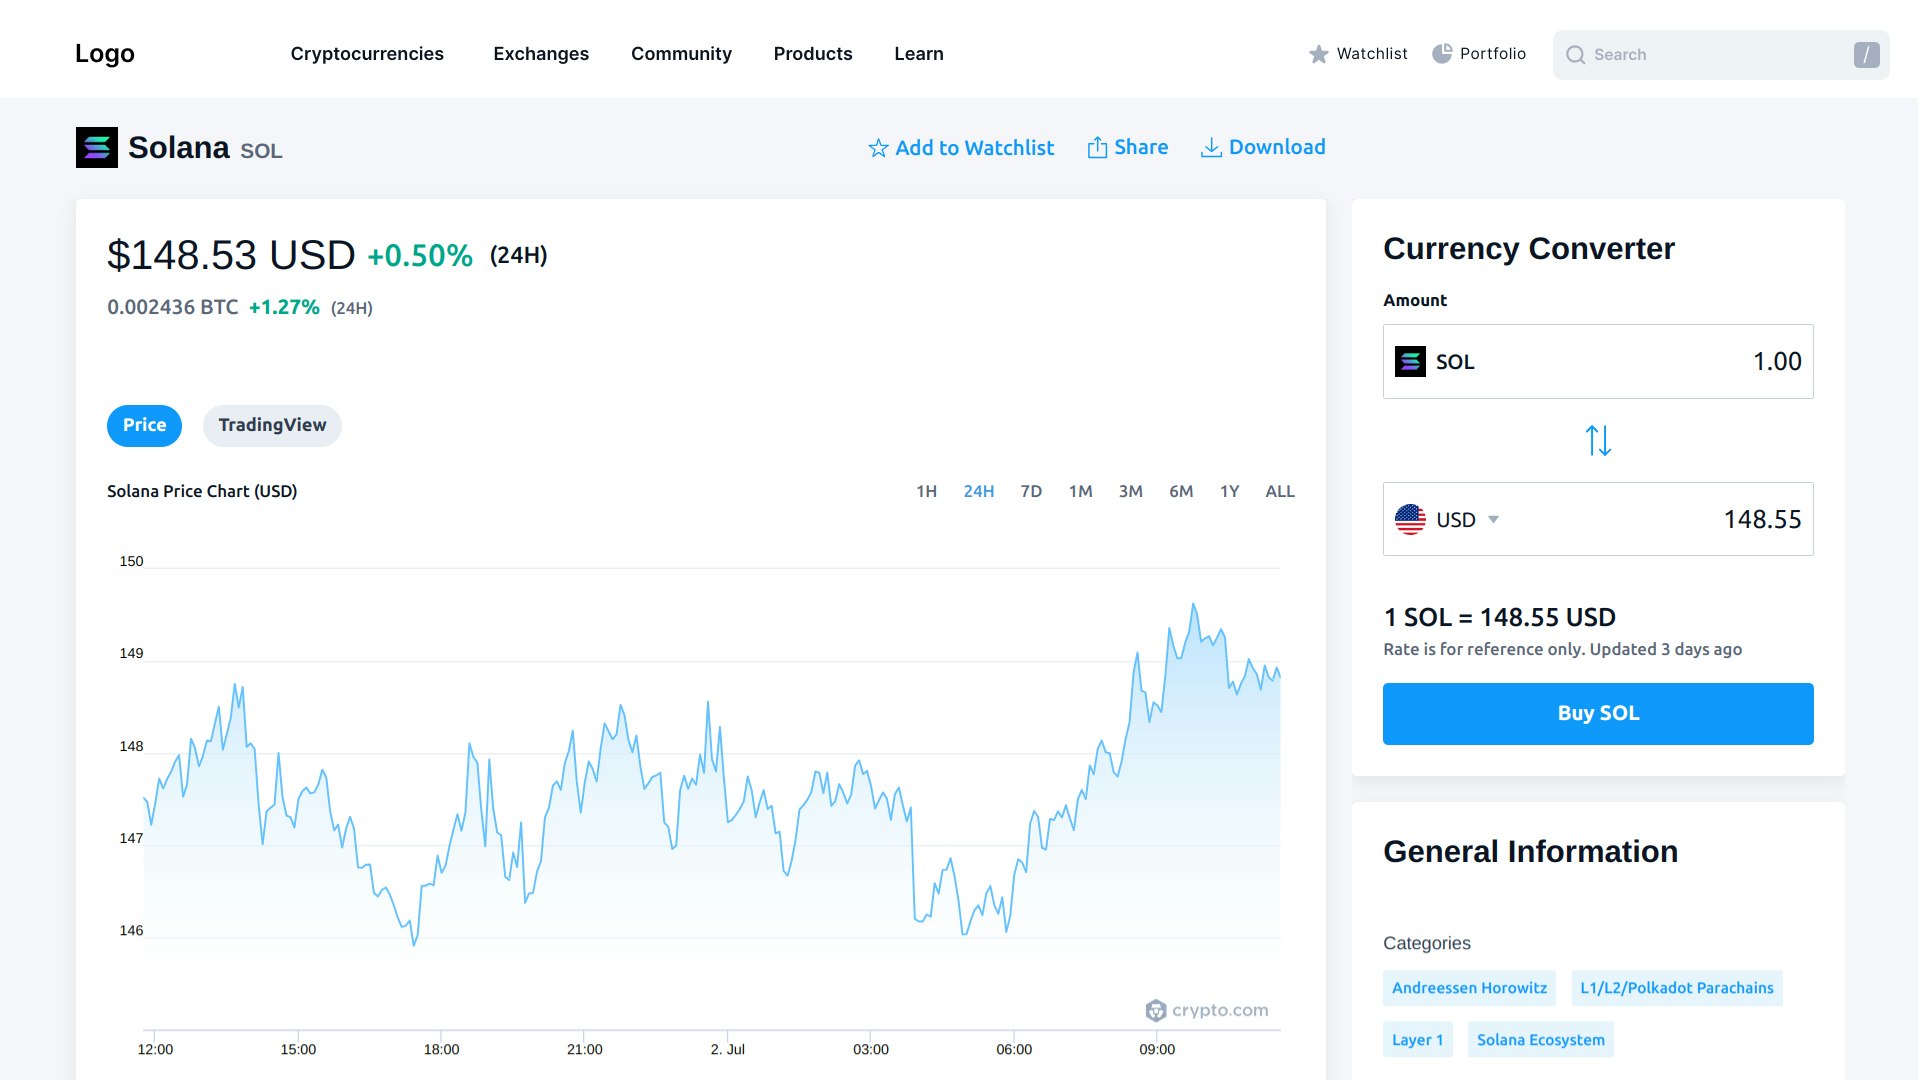Switch chart view to TradingView
The height and width of the screenshot is (1080, 1920).
272,425
